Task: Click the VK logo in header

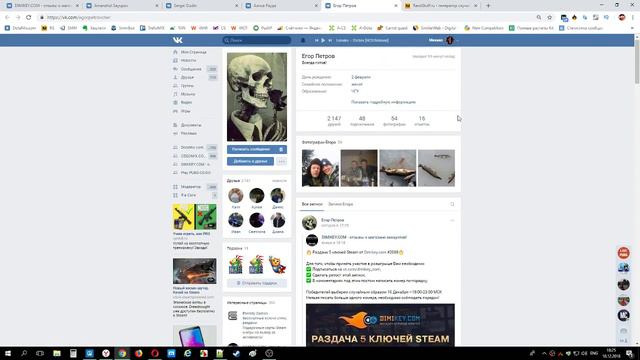Action: tap(177, 40)
